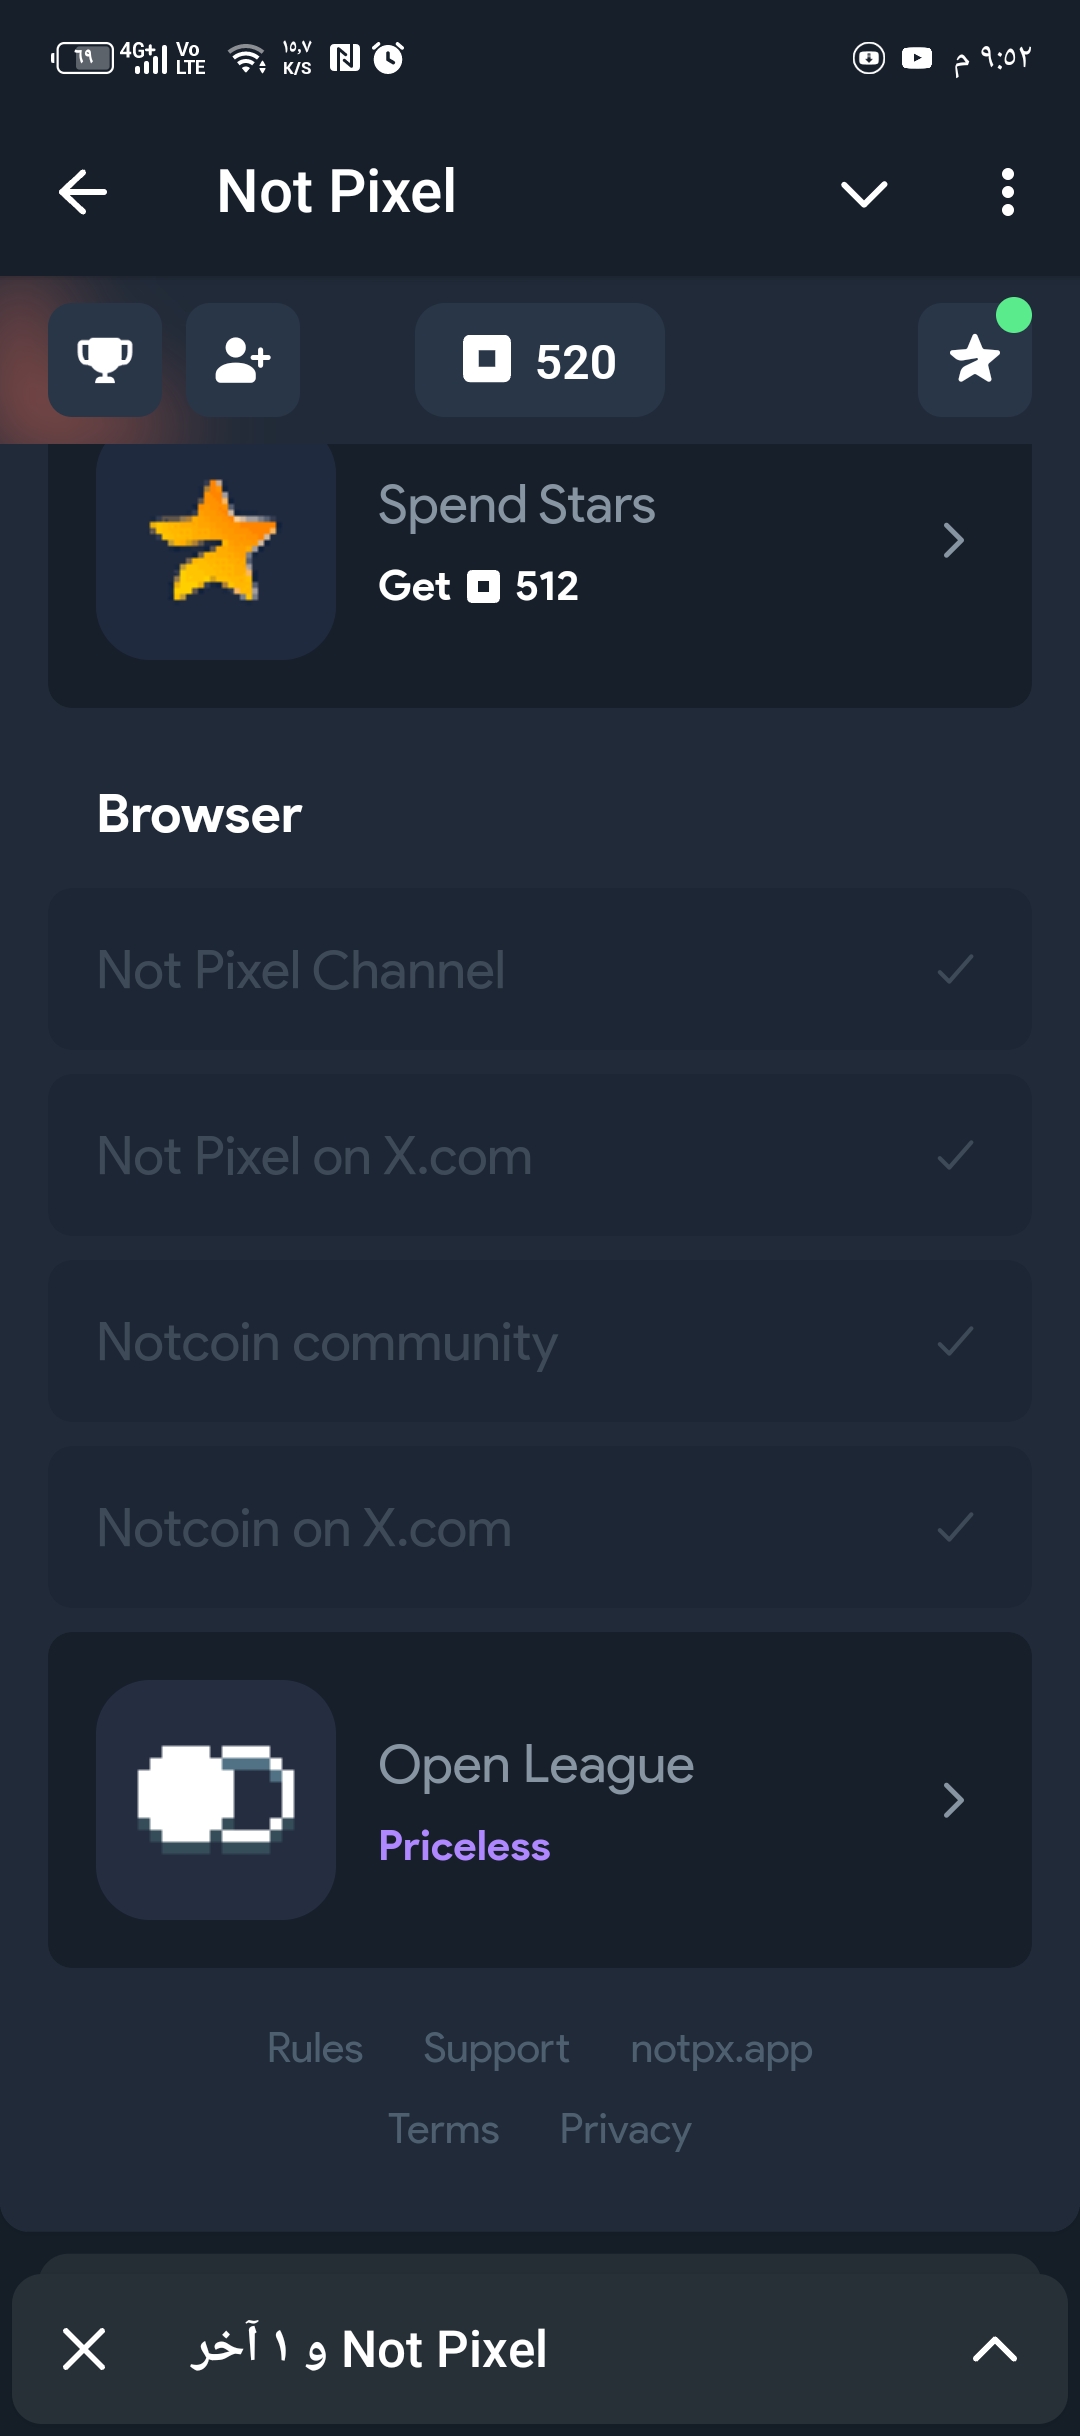Open the Support link
The image size is (1080, 2436).
[x=496, y=2048]
